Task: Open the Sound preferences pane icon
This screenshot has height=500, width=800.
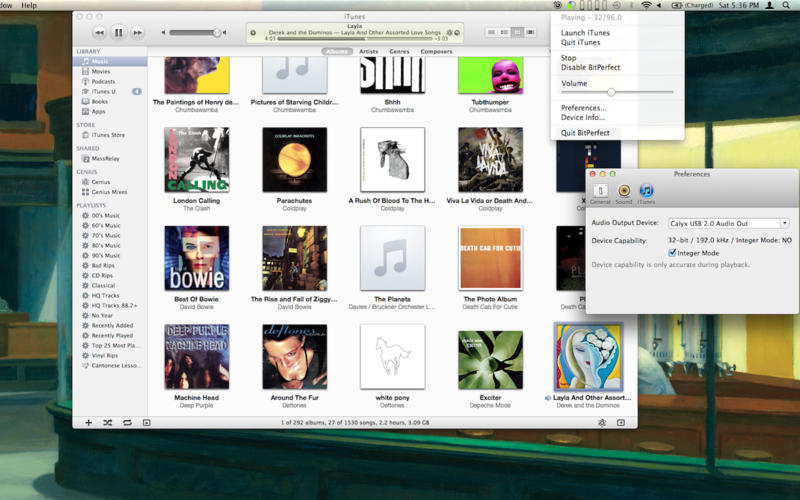Action: tap(624, 191)
